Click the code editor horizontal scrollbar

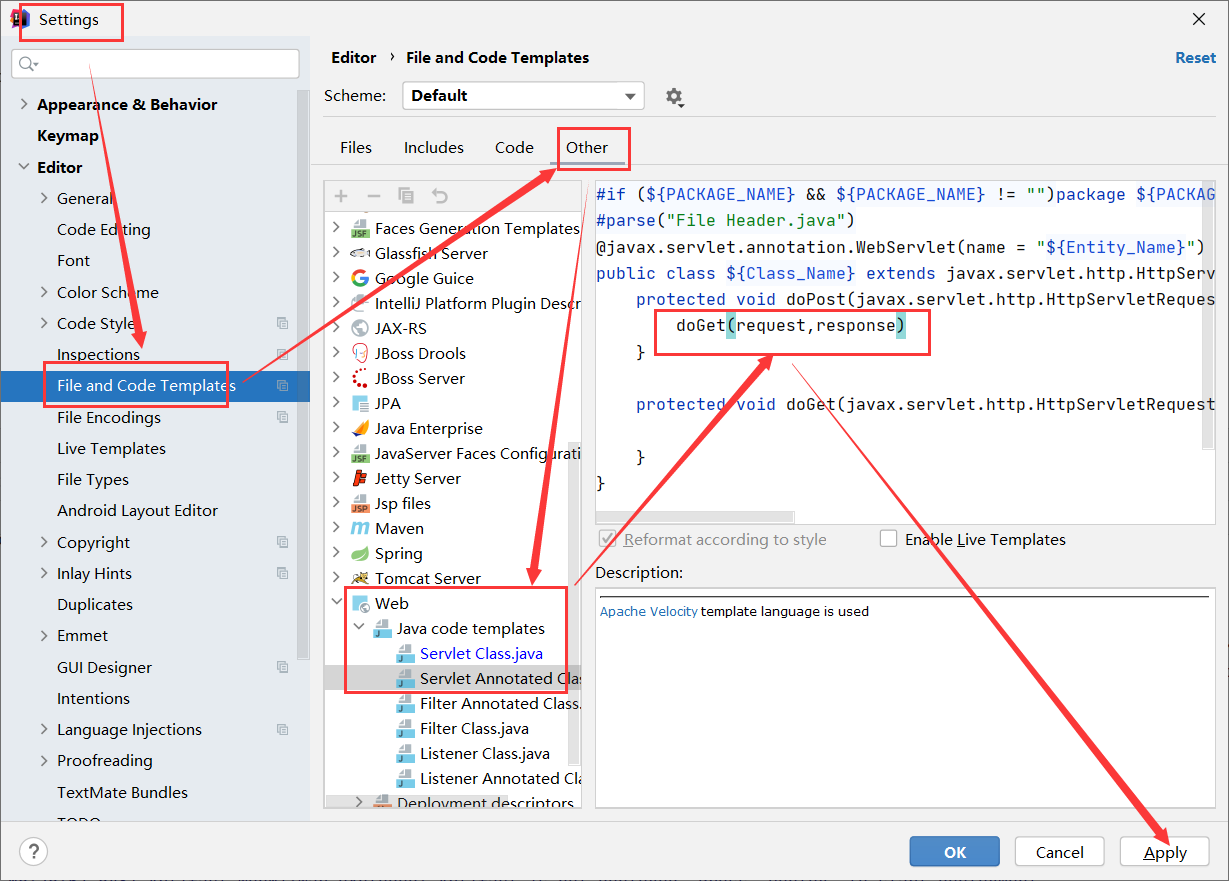pos(695,517)
